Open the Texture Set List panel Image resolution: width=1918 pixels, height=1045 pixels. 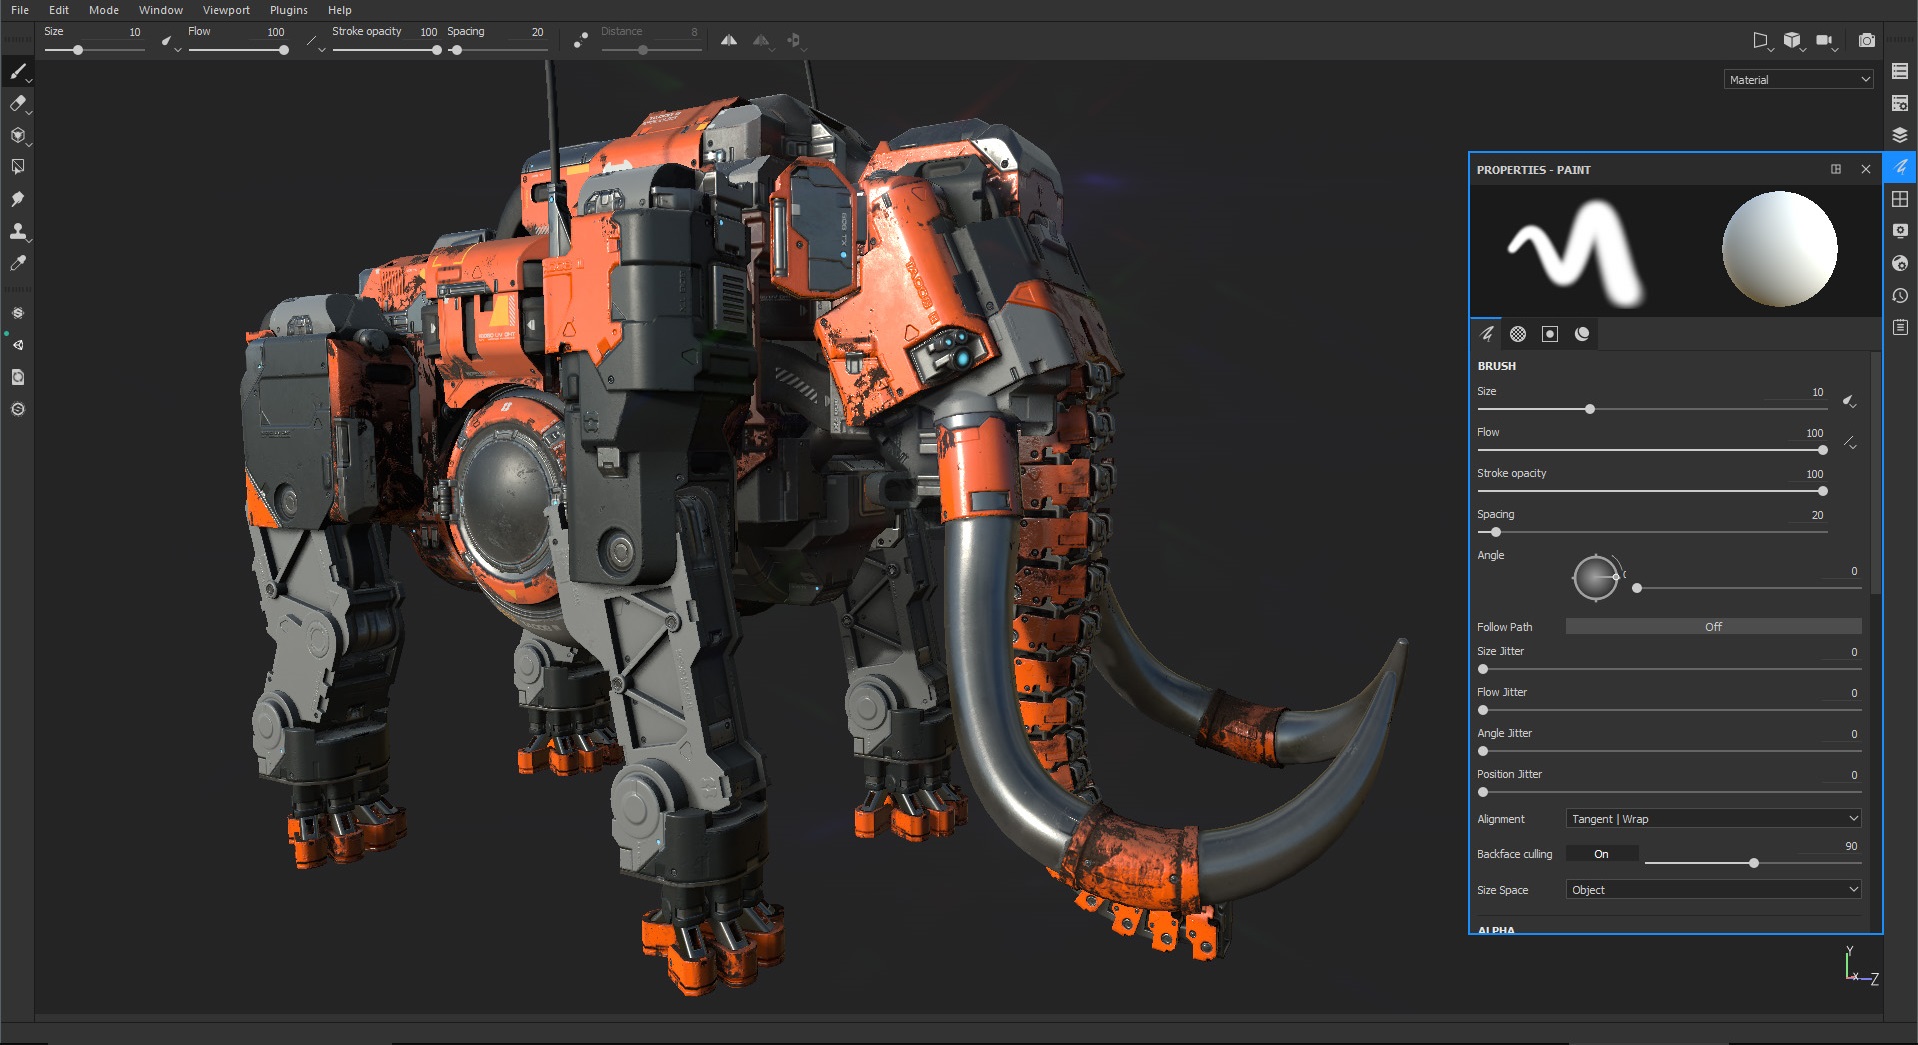[1900, 71]
